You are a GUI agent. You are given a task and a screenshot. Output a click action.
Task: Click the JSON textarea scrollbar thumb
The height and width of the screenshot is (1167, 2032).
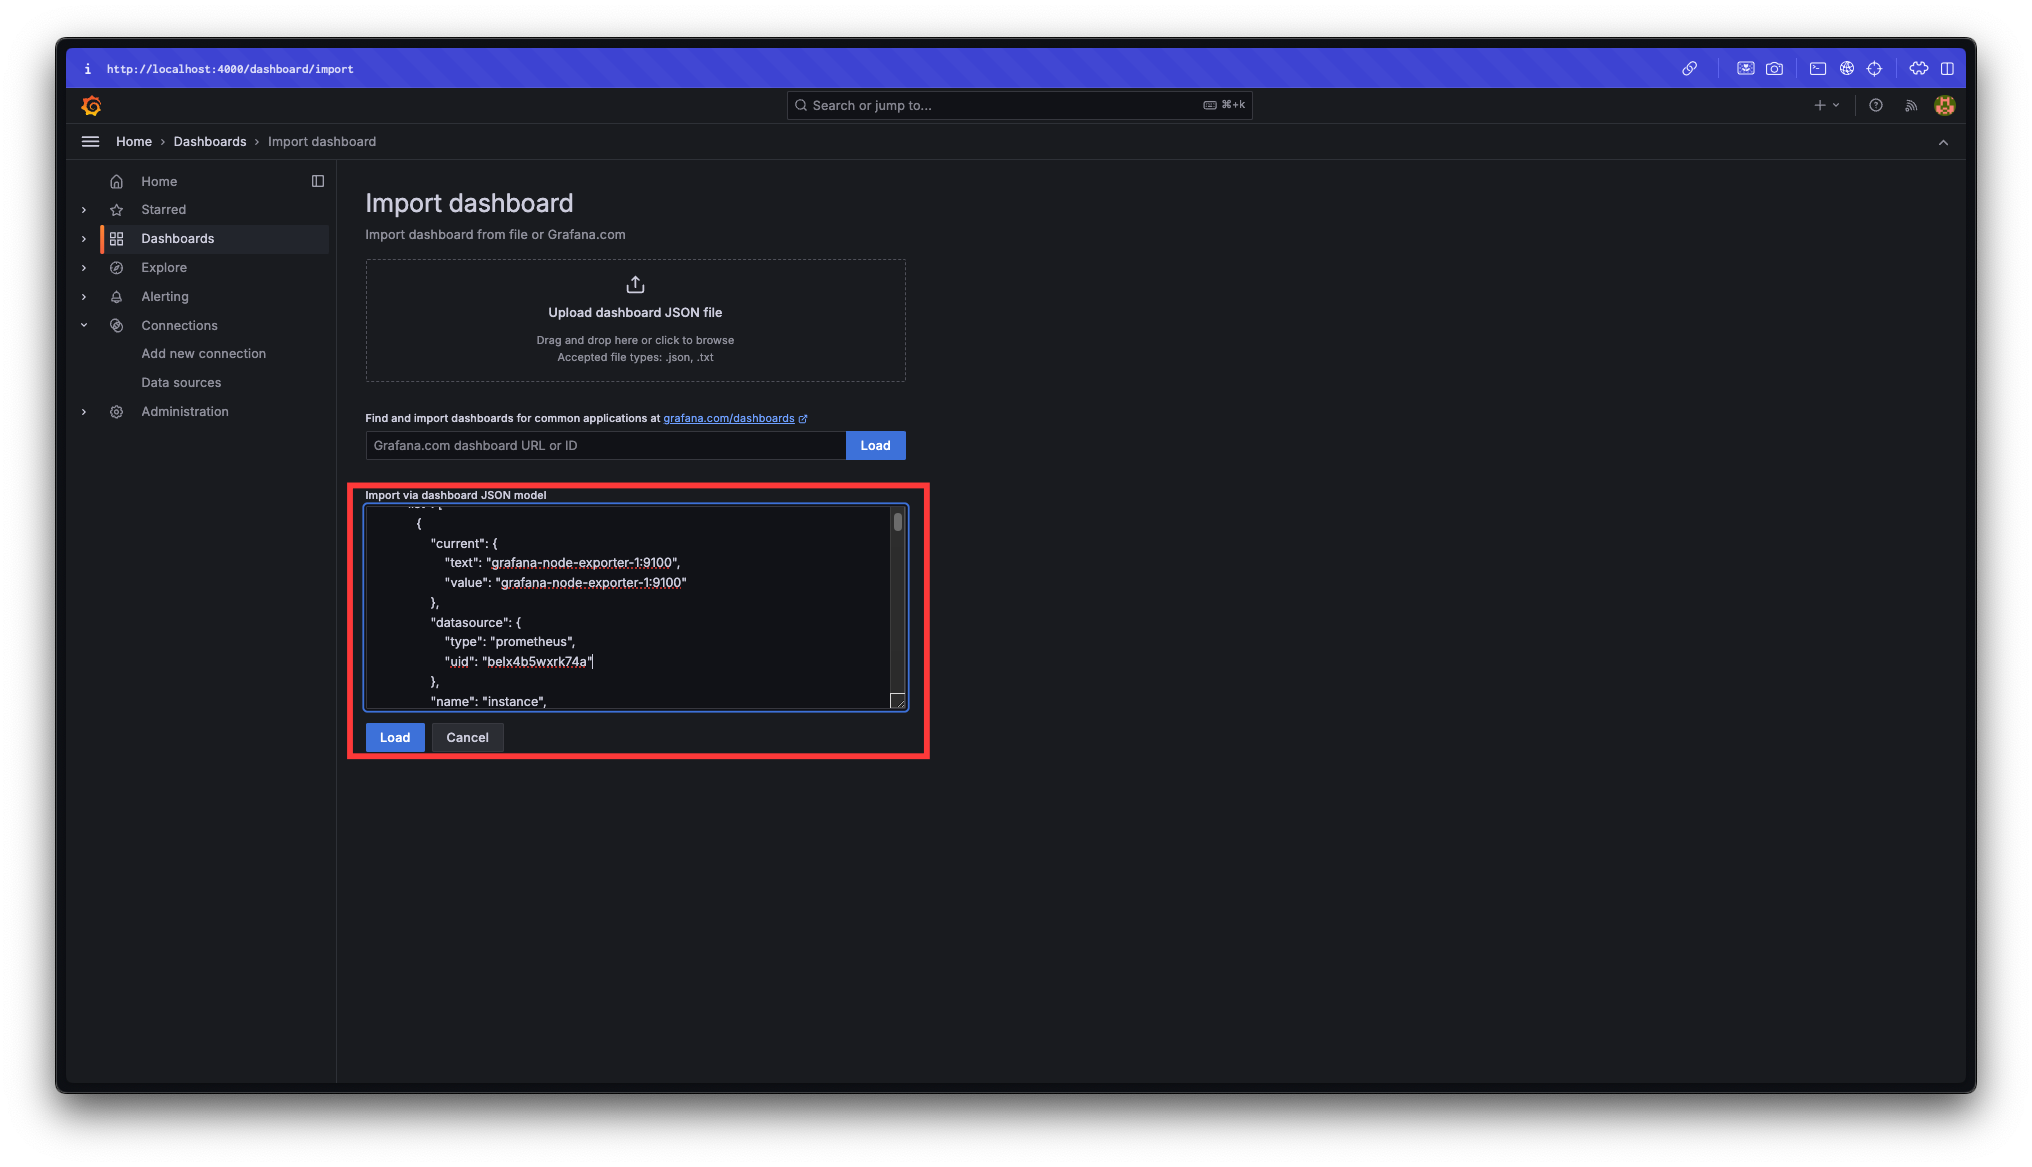point(898,522)
